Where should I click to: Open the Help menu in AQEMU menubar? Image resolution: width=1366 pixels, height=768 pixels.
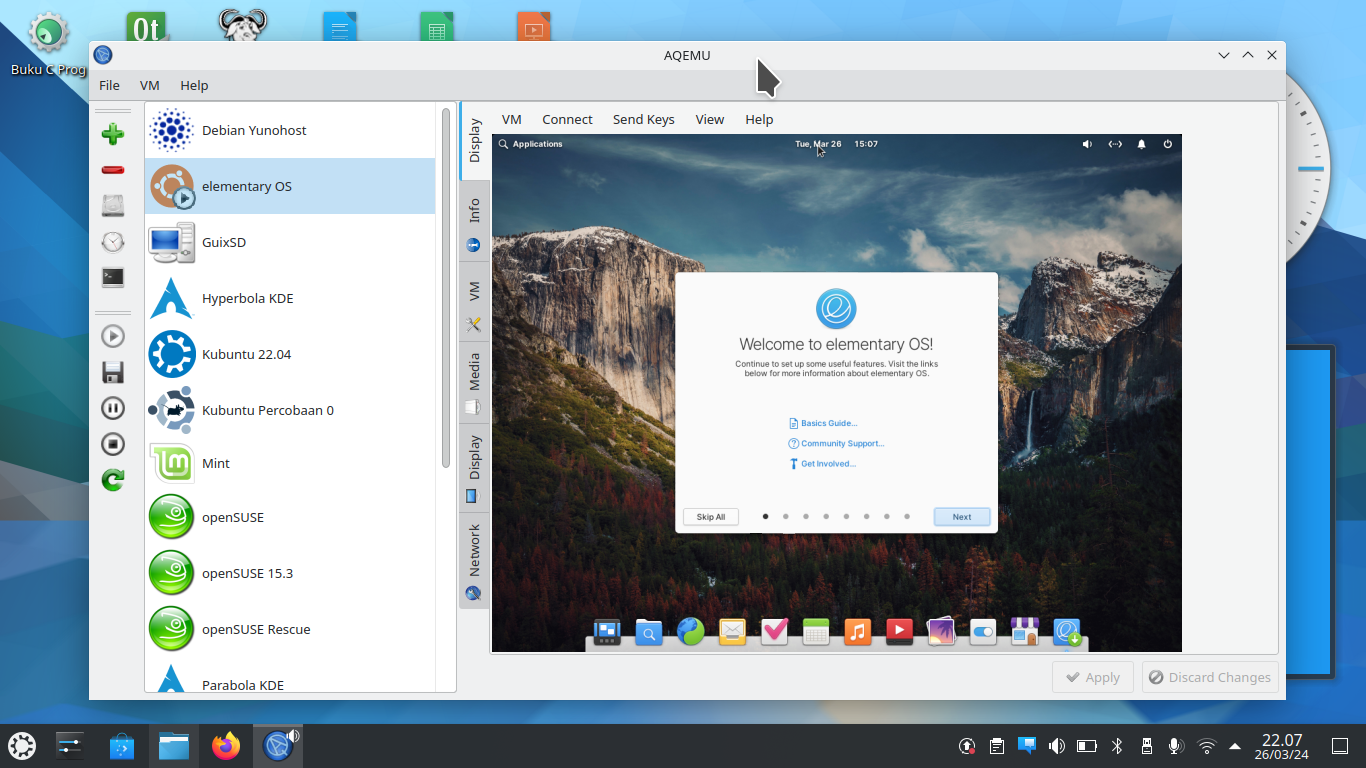(194, 85)
